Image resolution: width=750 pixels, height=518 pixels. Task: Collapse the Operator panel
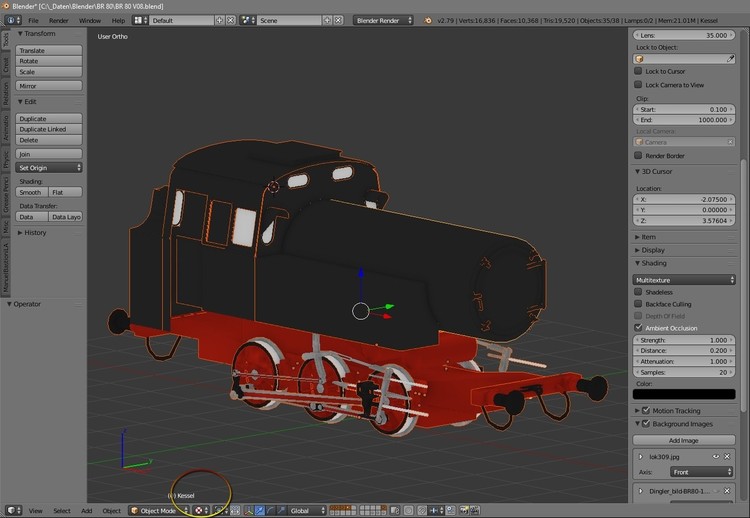(9, 304)
